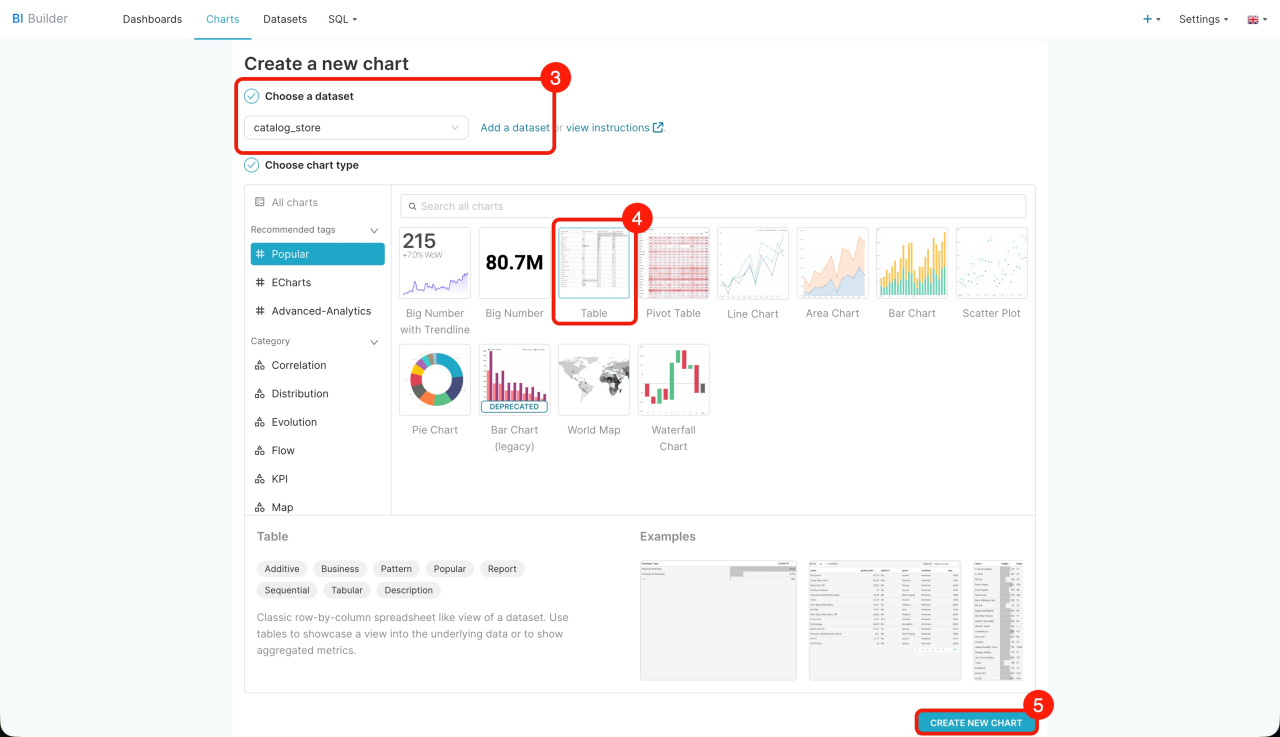This screenshot has width=1280, height=737.
Task: Select the Big Number with Trendline chart
Action: pyautogui.click(x=435, y=263)
